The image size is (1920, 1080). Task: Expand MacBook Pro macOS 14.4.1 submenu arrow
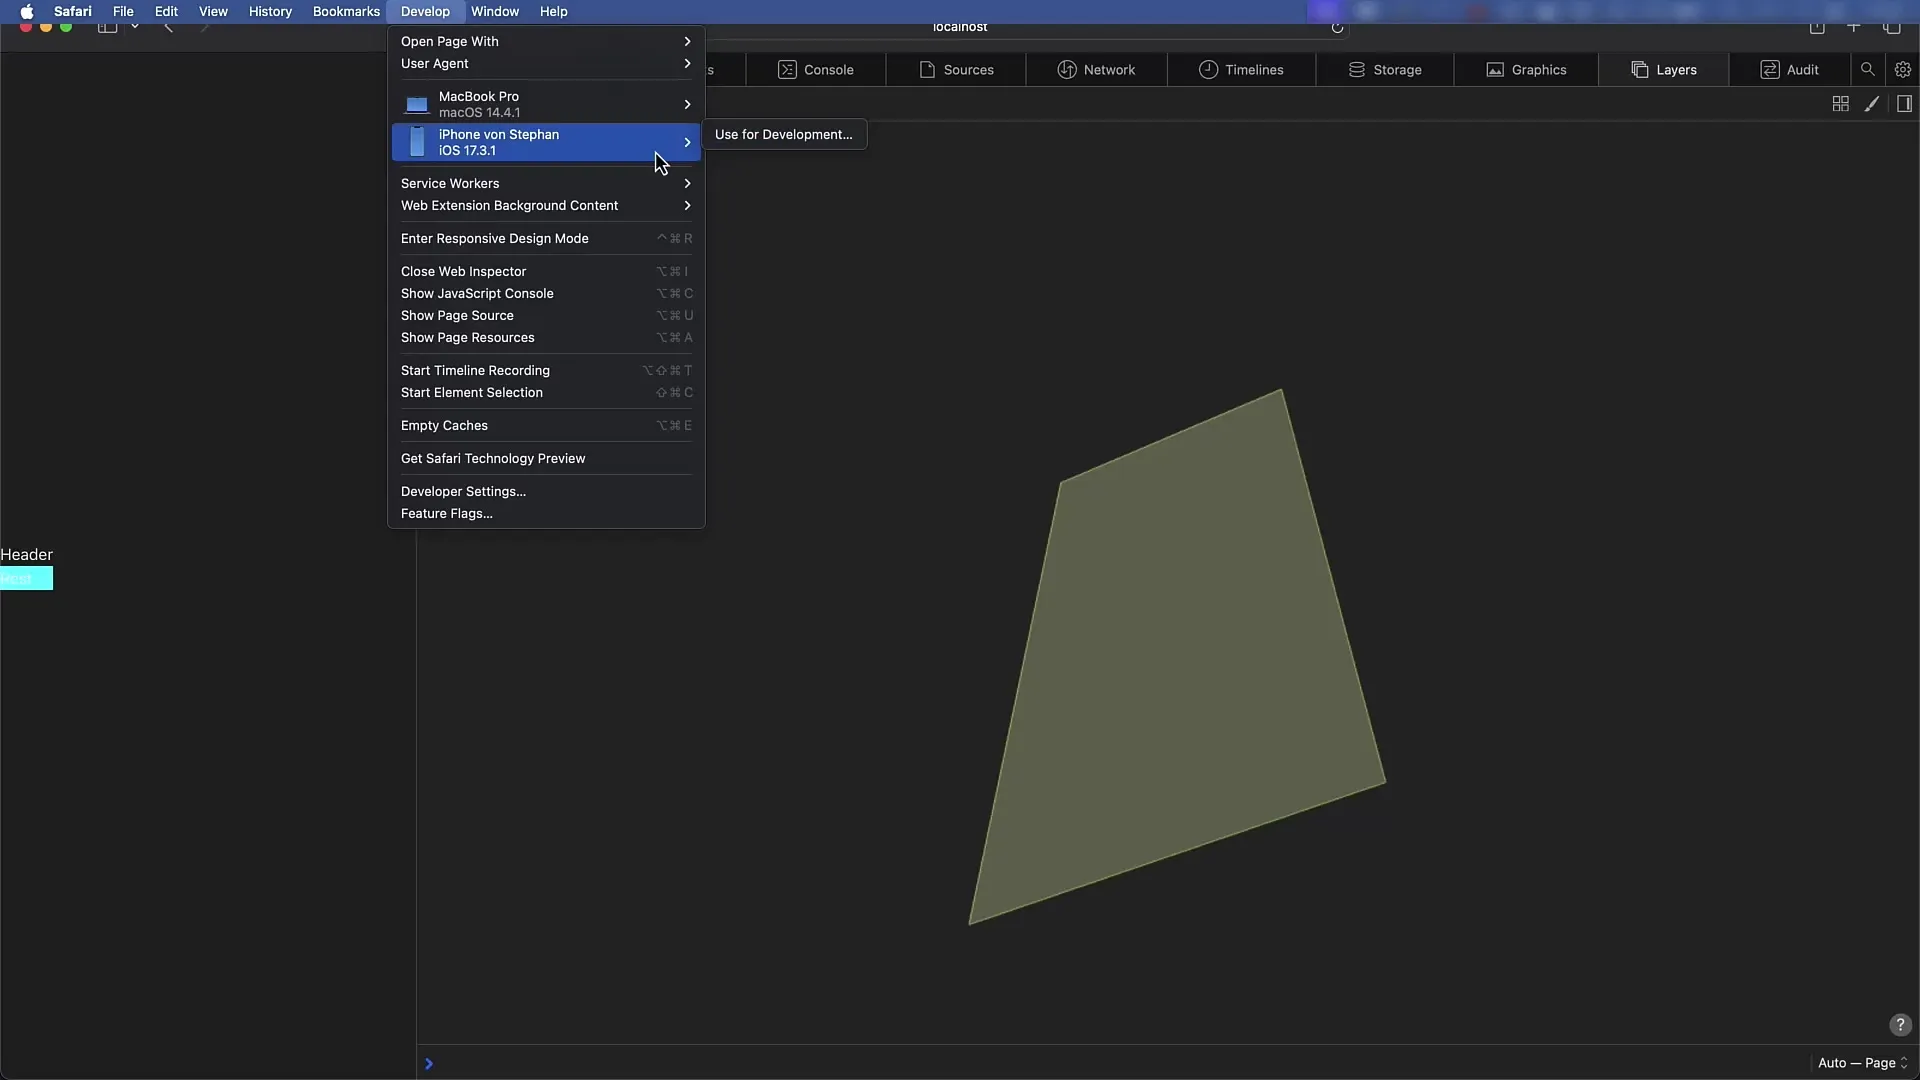click(687, 104)
